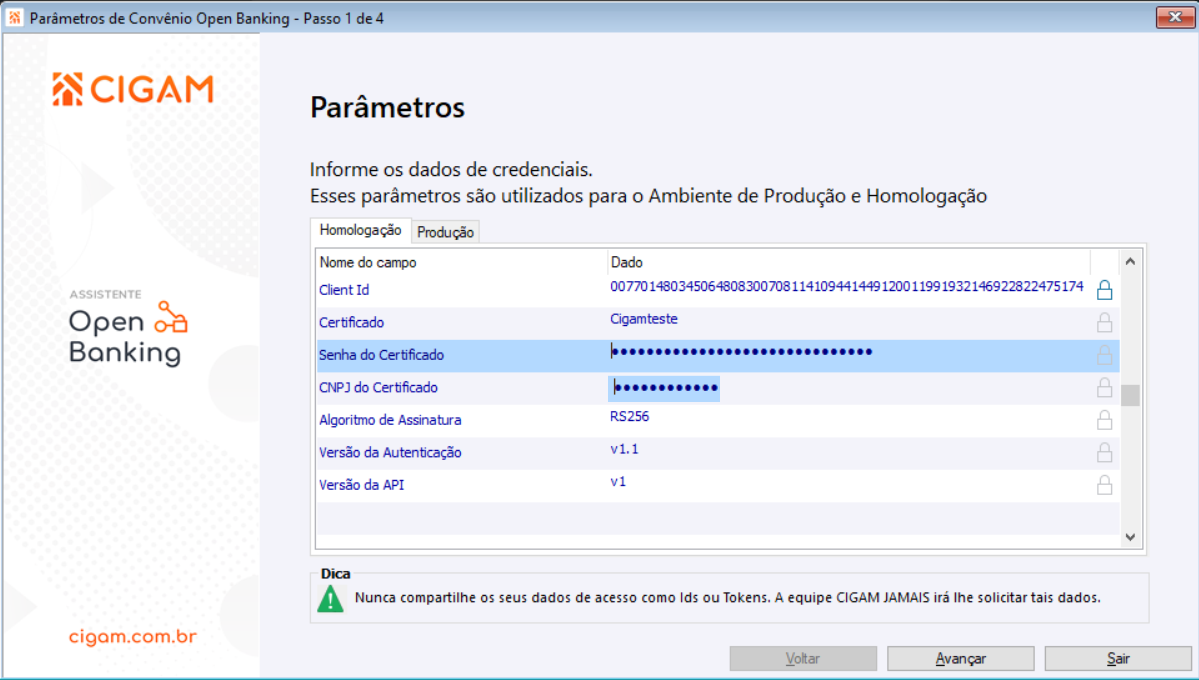This screenshot has width=1199, height=680.
Task: Click the Open Banking assistant icon
Action: coord(171,317)
